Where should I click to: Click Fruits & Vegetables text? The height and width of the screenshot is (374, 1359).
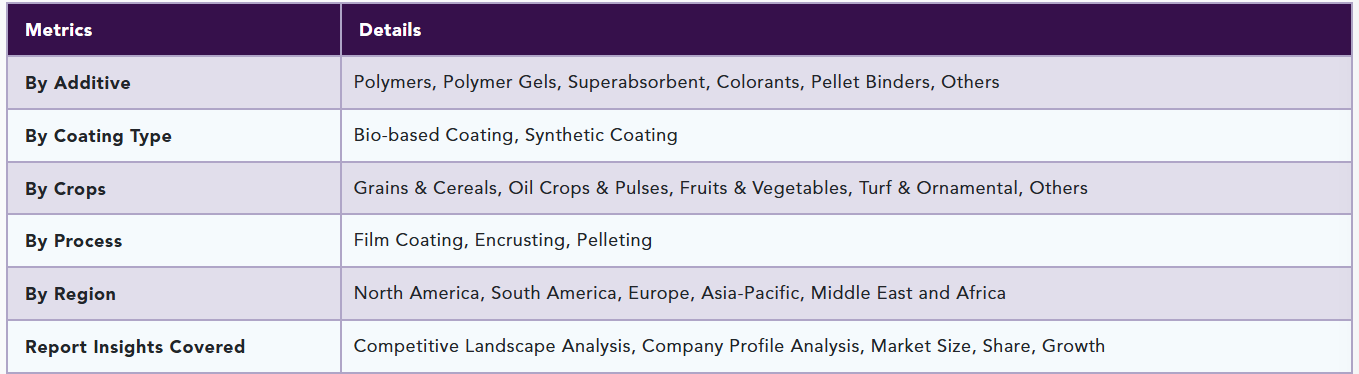(x=763, y=188)
